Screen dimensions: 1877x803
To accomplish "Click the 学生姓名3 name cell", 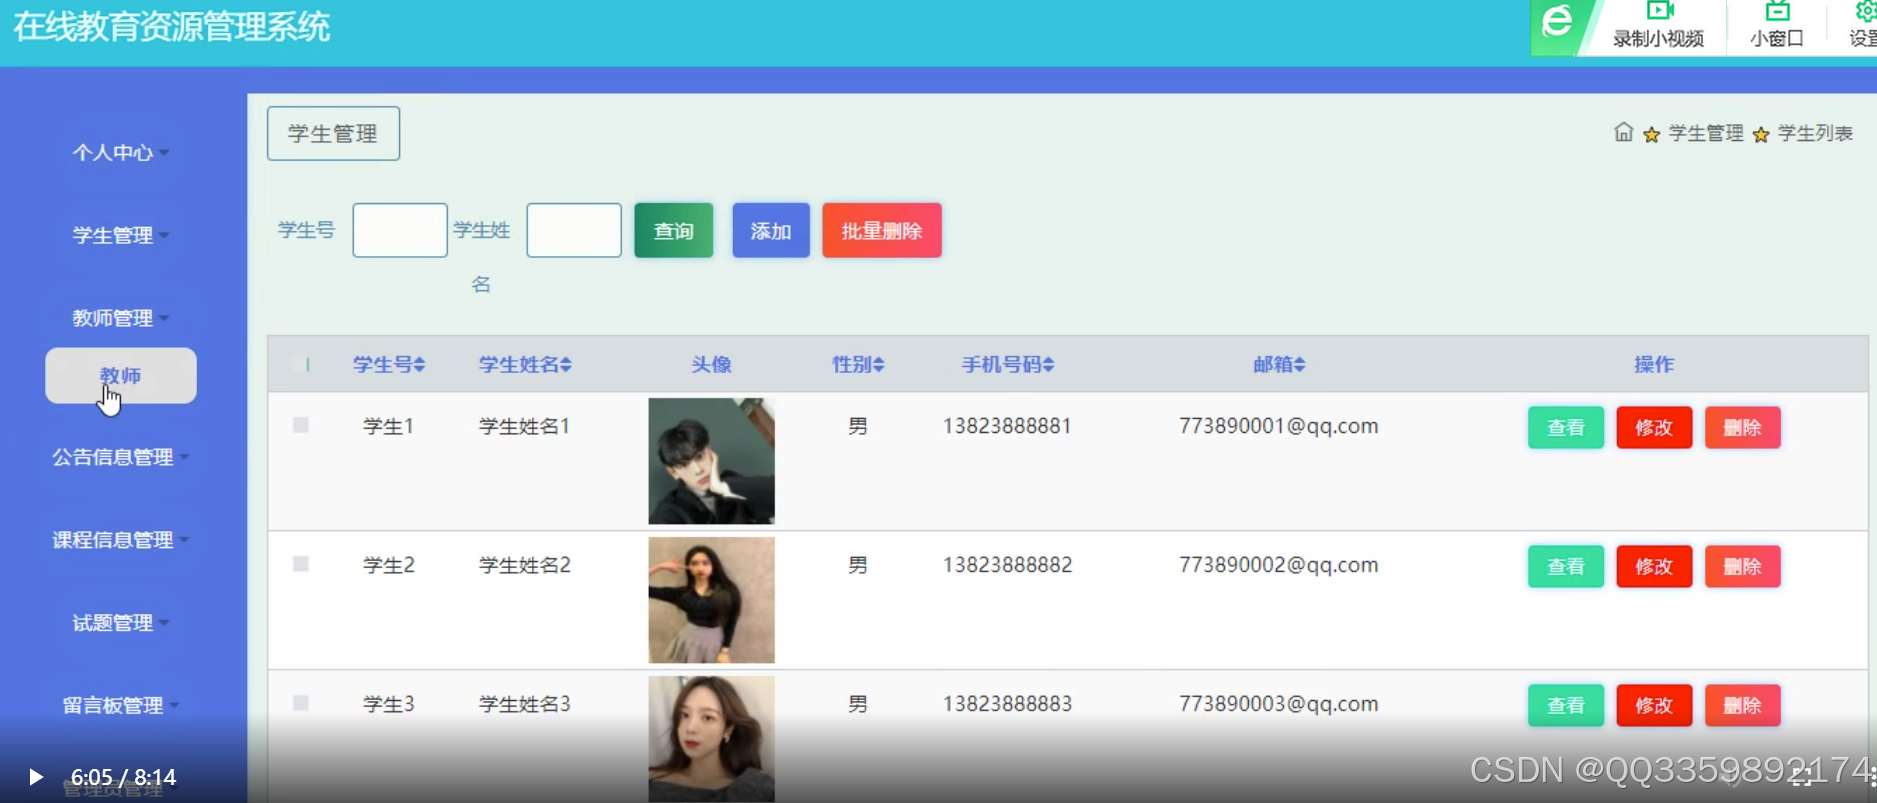I will 524,704.
